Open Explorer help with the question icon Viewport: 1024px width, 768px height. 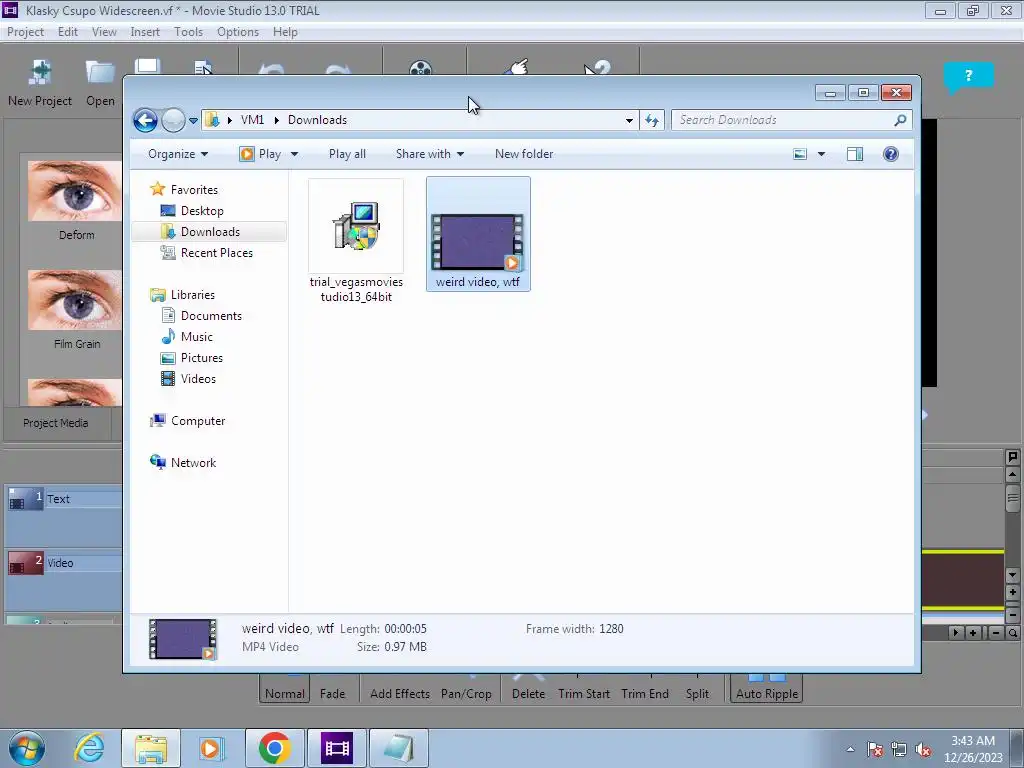pyautogui.click(x=890, y=154)
